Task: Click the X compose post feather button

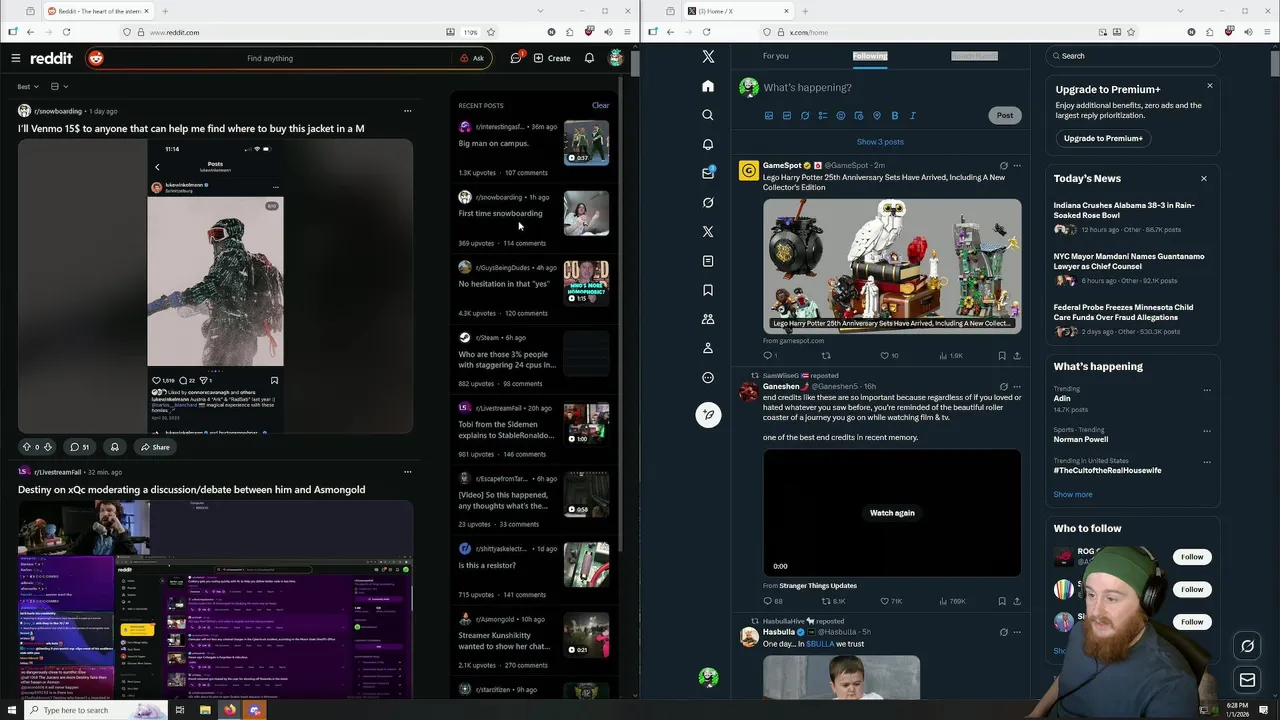Action: [708, 414]
